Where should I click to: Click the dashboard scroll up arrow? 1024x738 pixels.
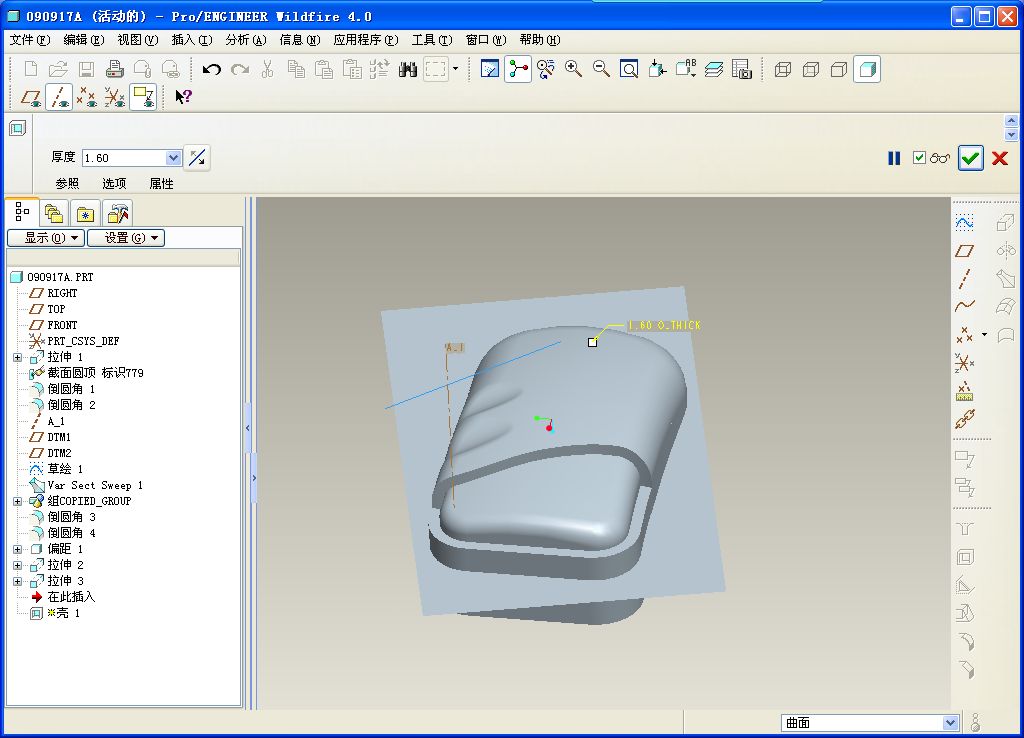click(x=1011, y=121)
